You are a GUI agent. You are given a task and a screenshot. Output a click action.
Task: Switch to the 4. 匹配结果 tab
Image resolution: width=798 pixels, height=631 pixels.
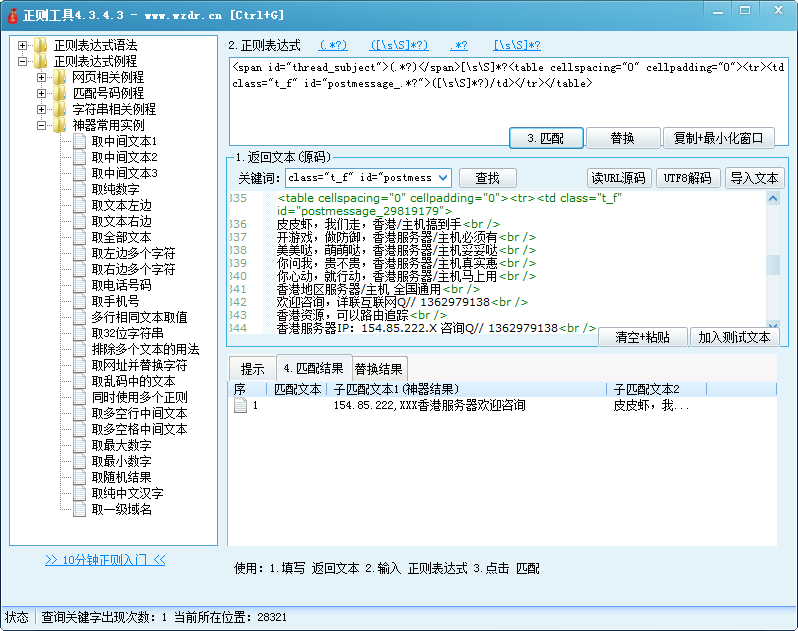click(314, 368)
